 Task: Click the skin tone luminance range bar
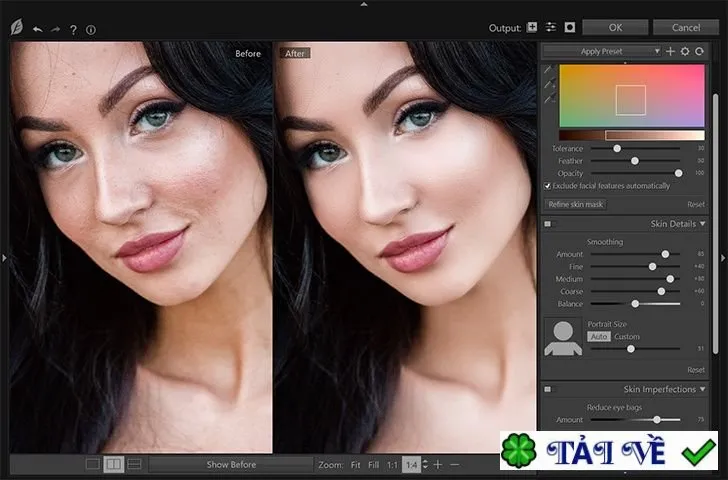pyautogui.click(x=632, y=135)
